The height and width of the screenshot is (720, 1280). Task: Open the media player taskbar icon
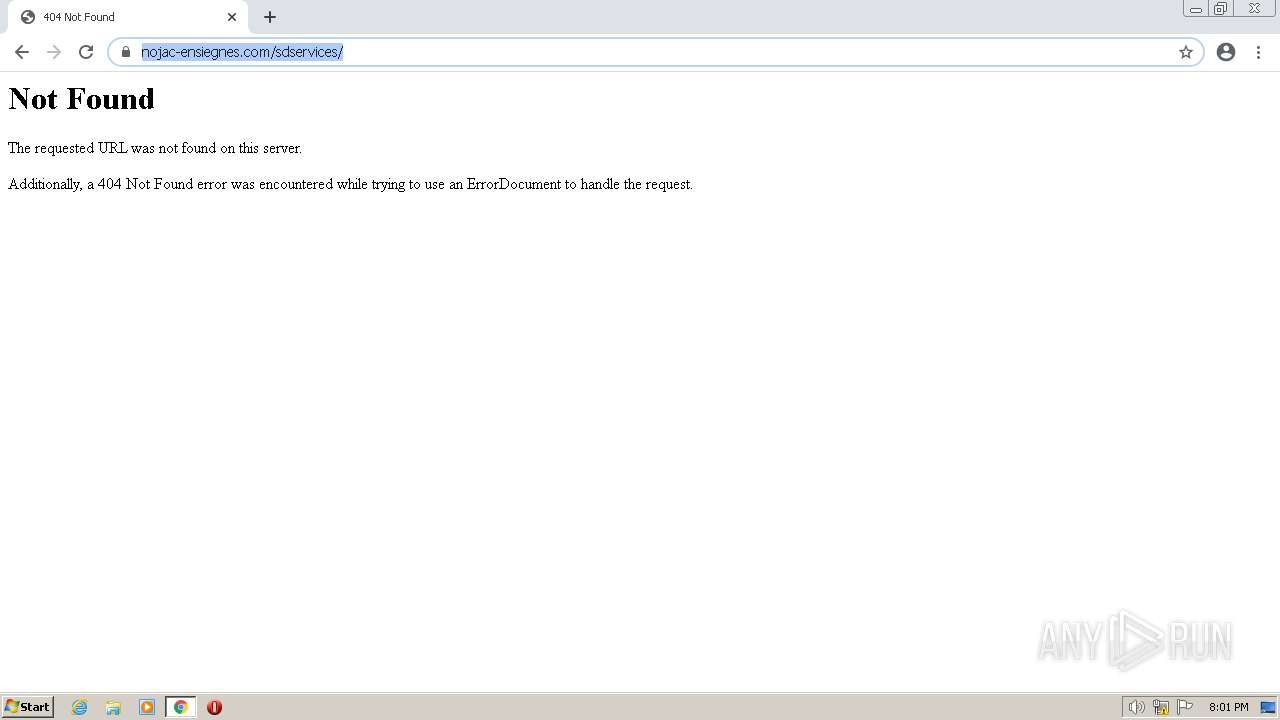pyautogui.click(x=147, y=707)
